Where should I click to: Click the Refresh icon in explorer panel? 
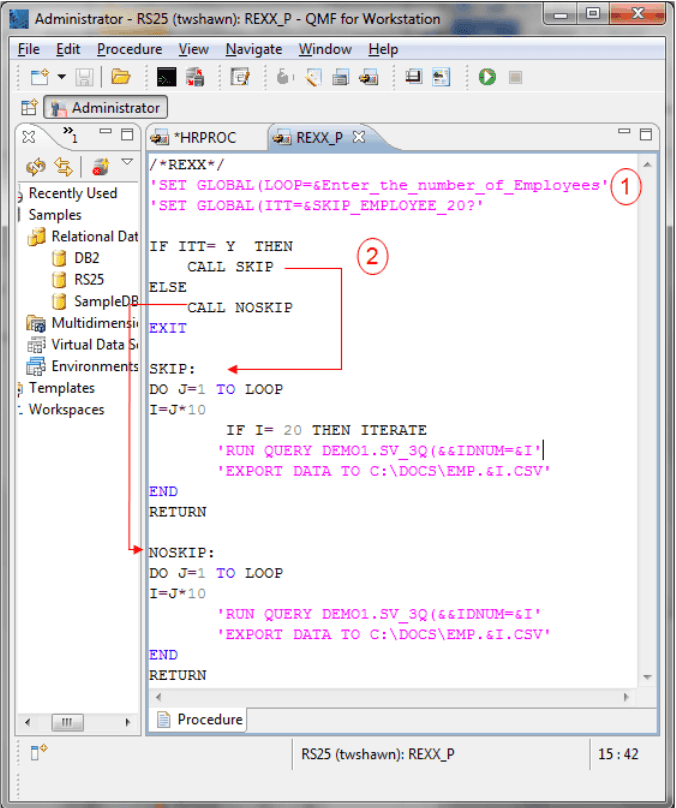coord(36,166)
